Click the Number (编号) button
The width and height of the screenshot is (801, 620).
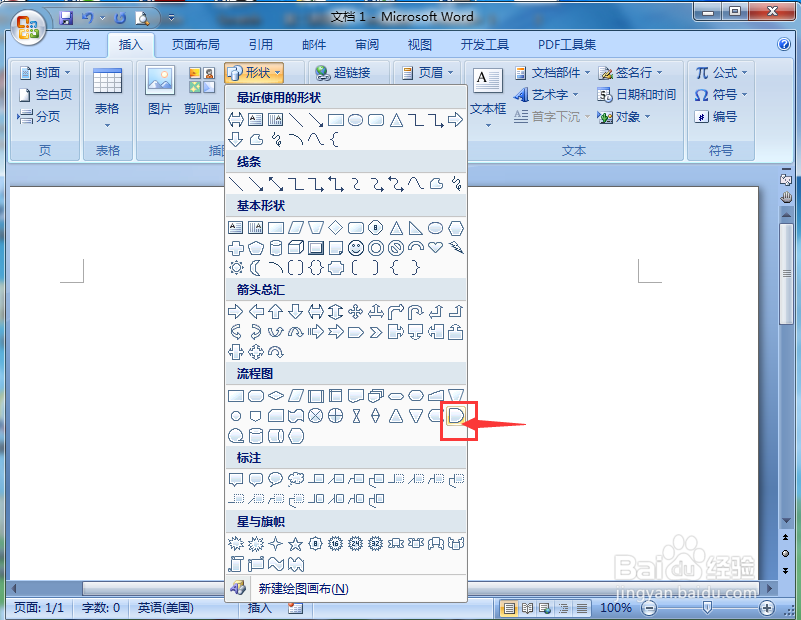tap(716, 117)
